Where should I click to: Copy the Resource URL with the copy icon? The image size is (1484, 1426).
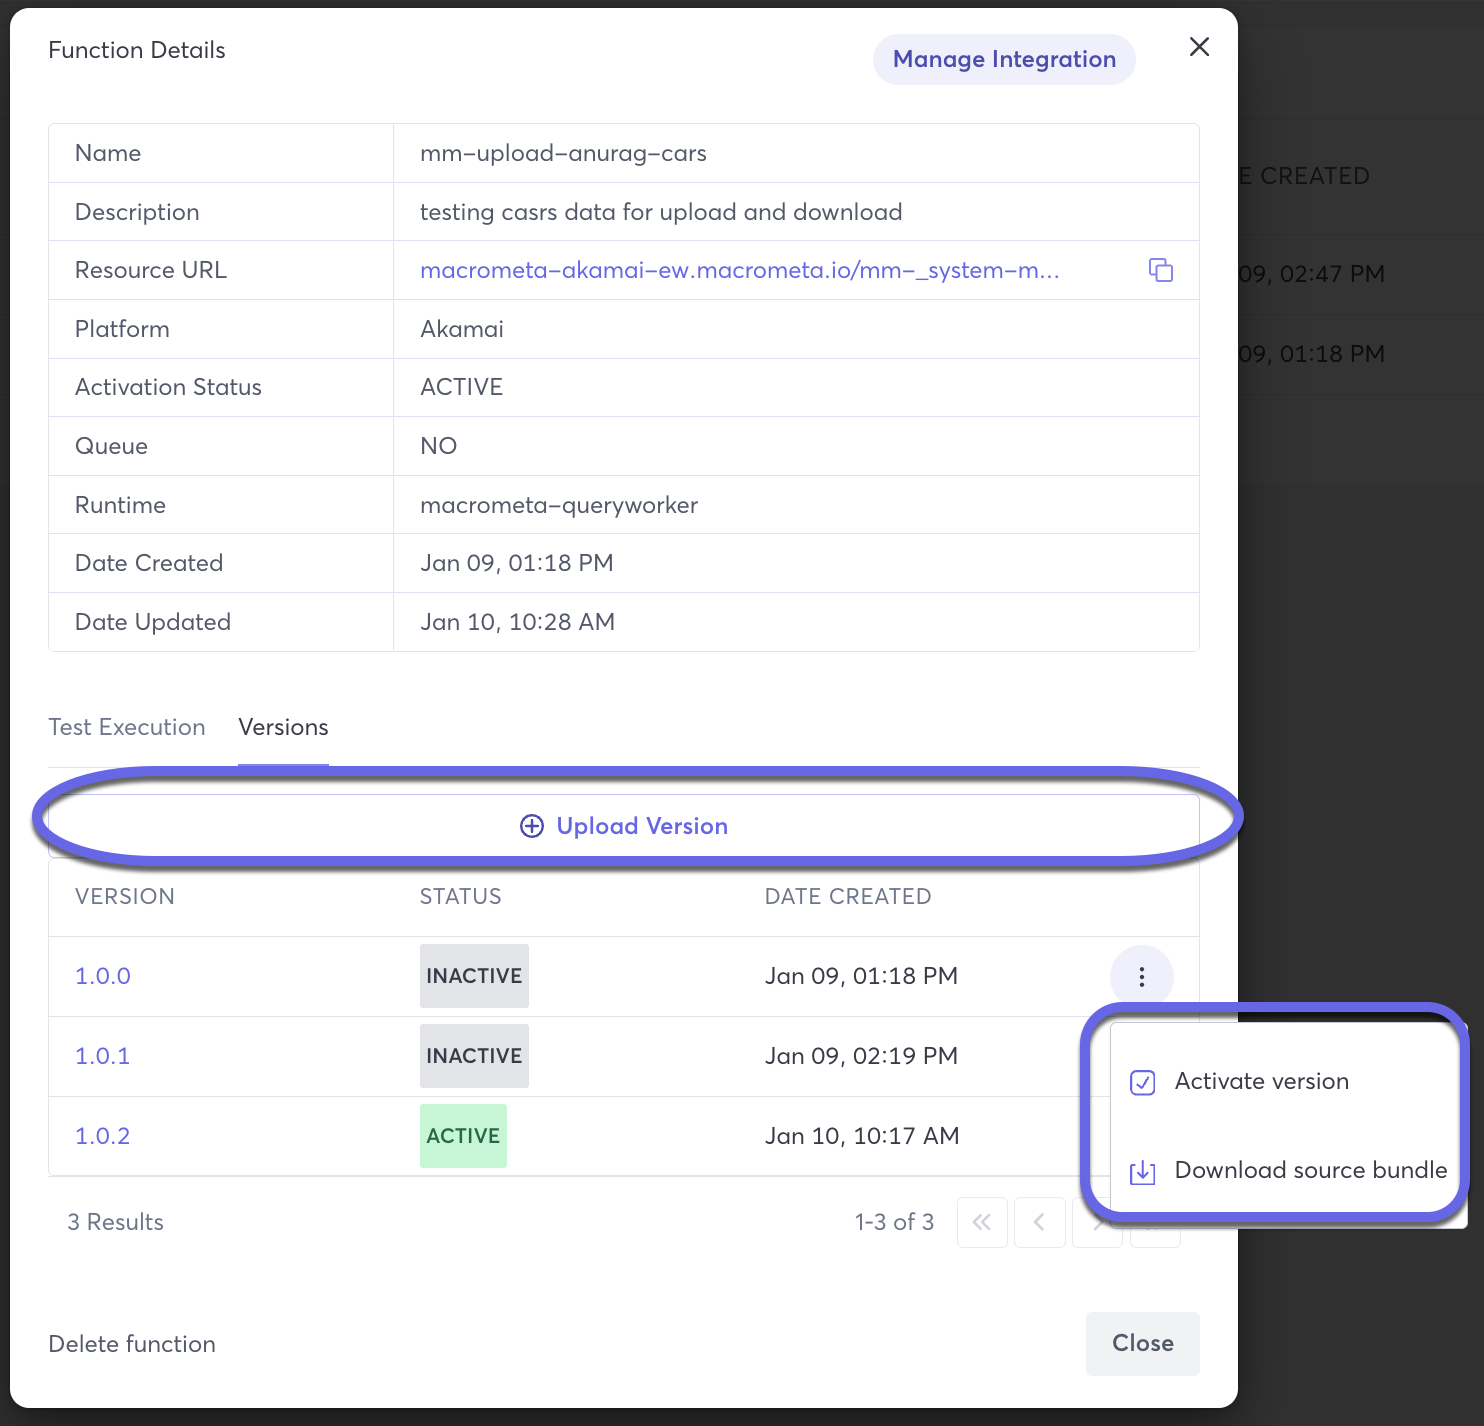tap(1160, 270)
